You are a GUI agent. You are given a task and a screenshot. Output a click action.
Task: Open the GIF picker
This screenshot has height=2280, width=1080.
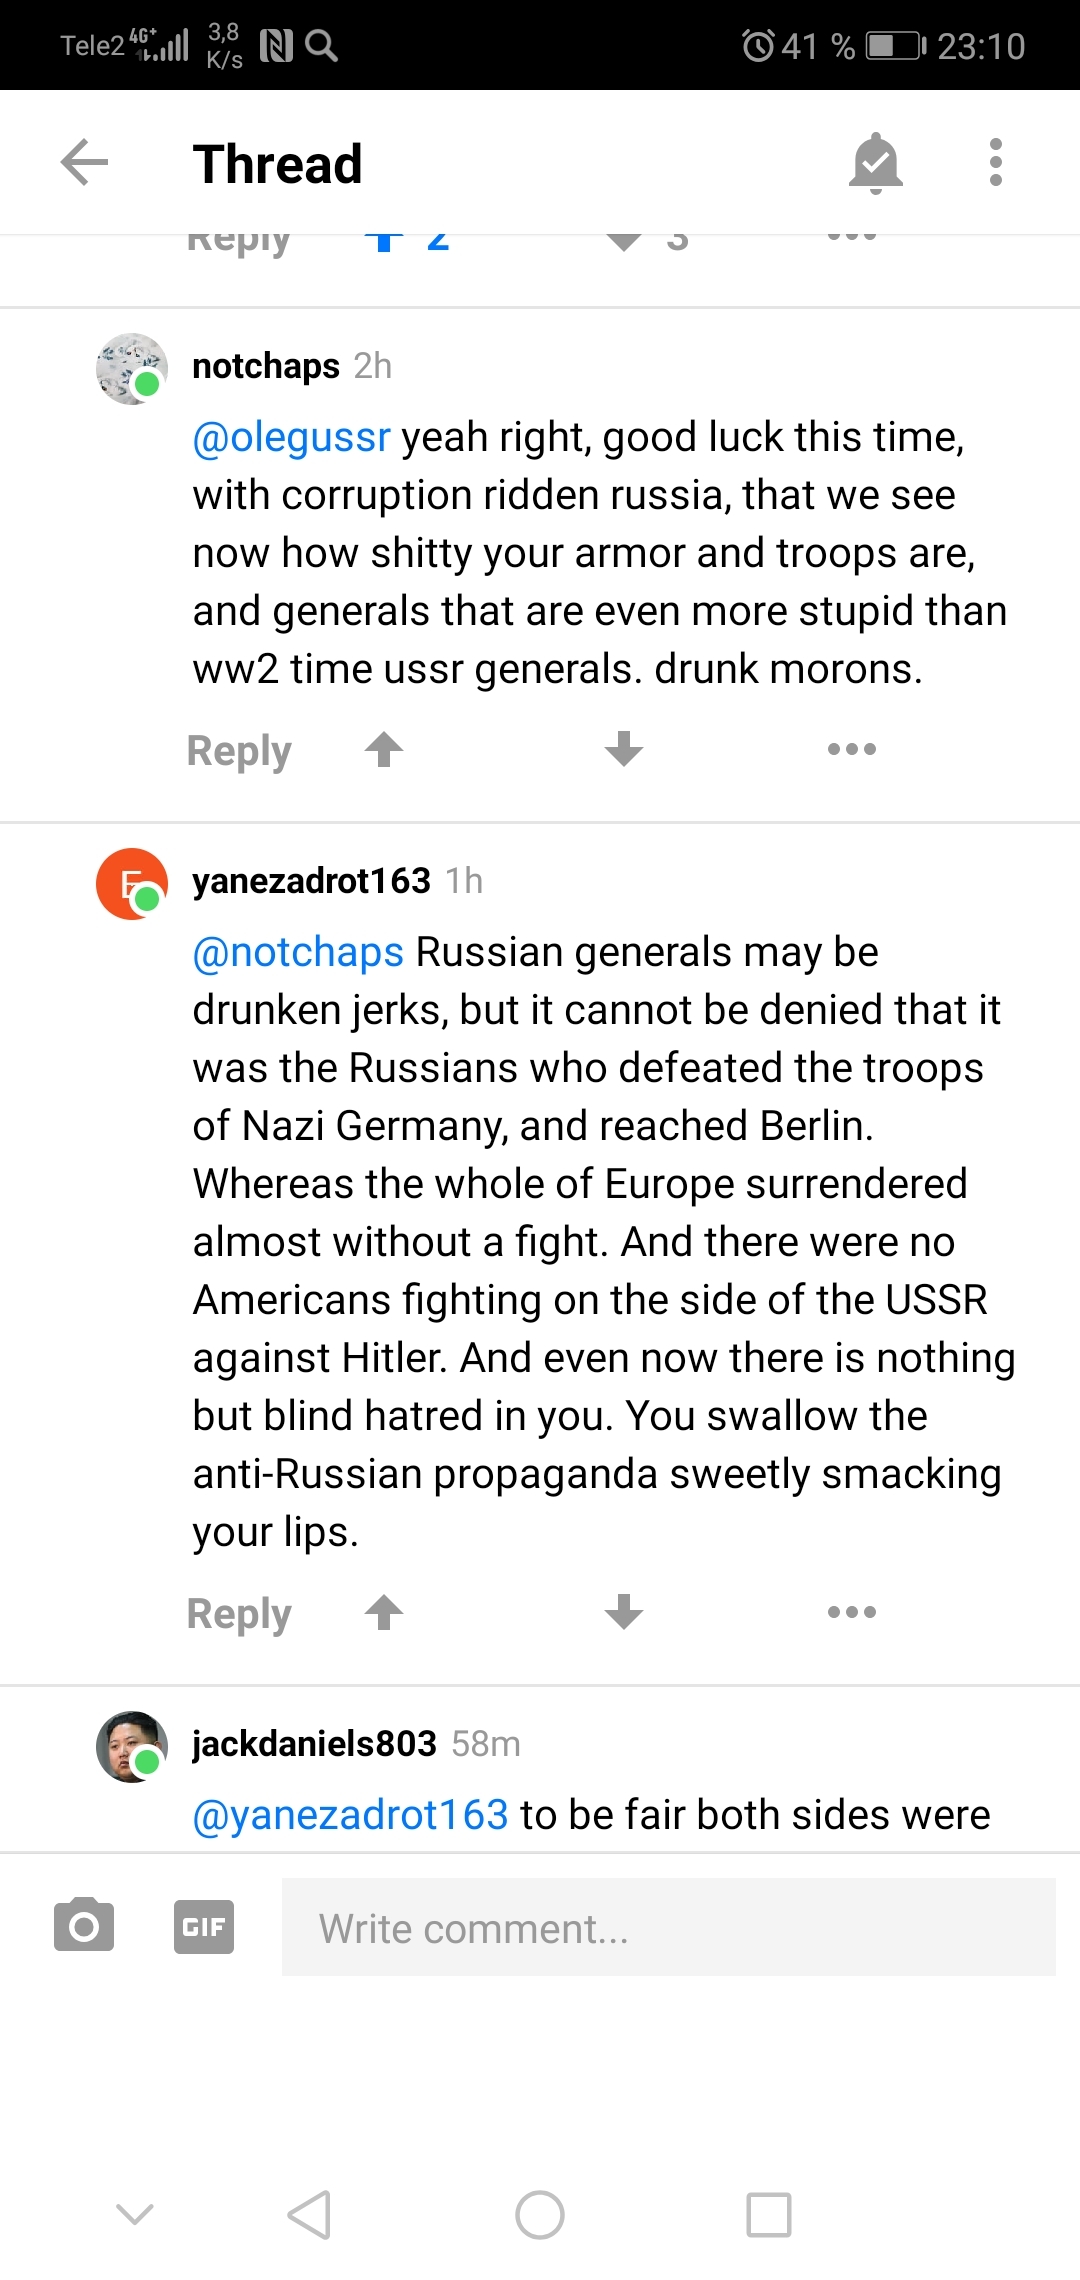(204, 1926)
